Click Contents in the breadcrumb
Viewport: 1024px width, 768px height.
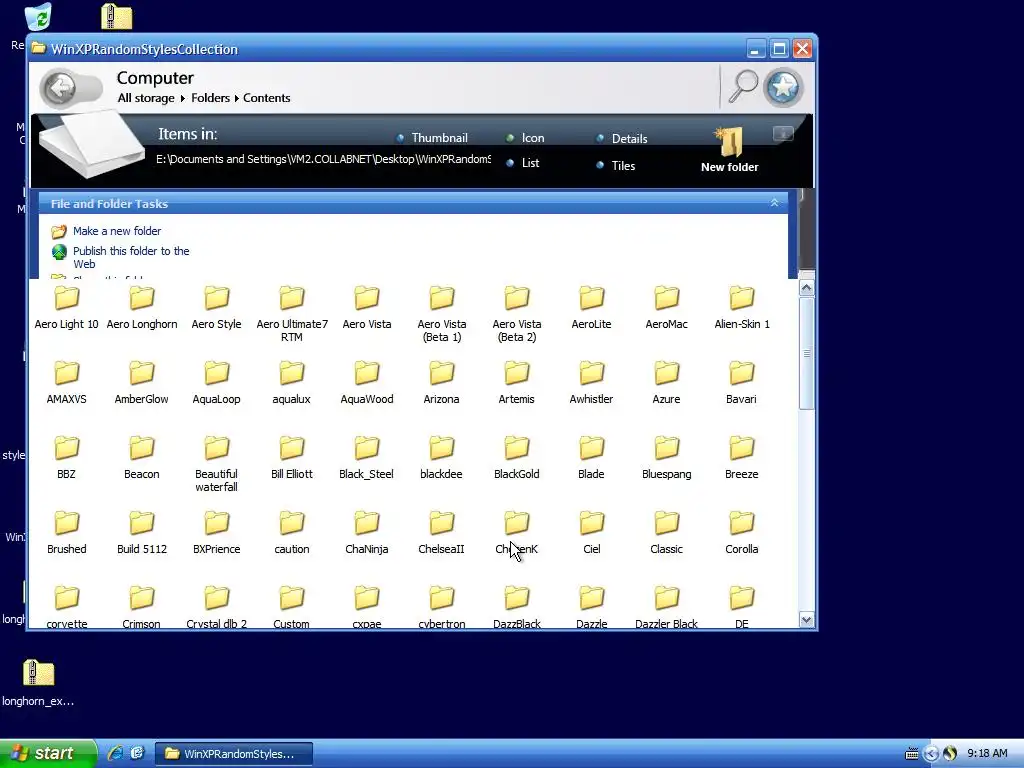266,98
